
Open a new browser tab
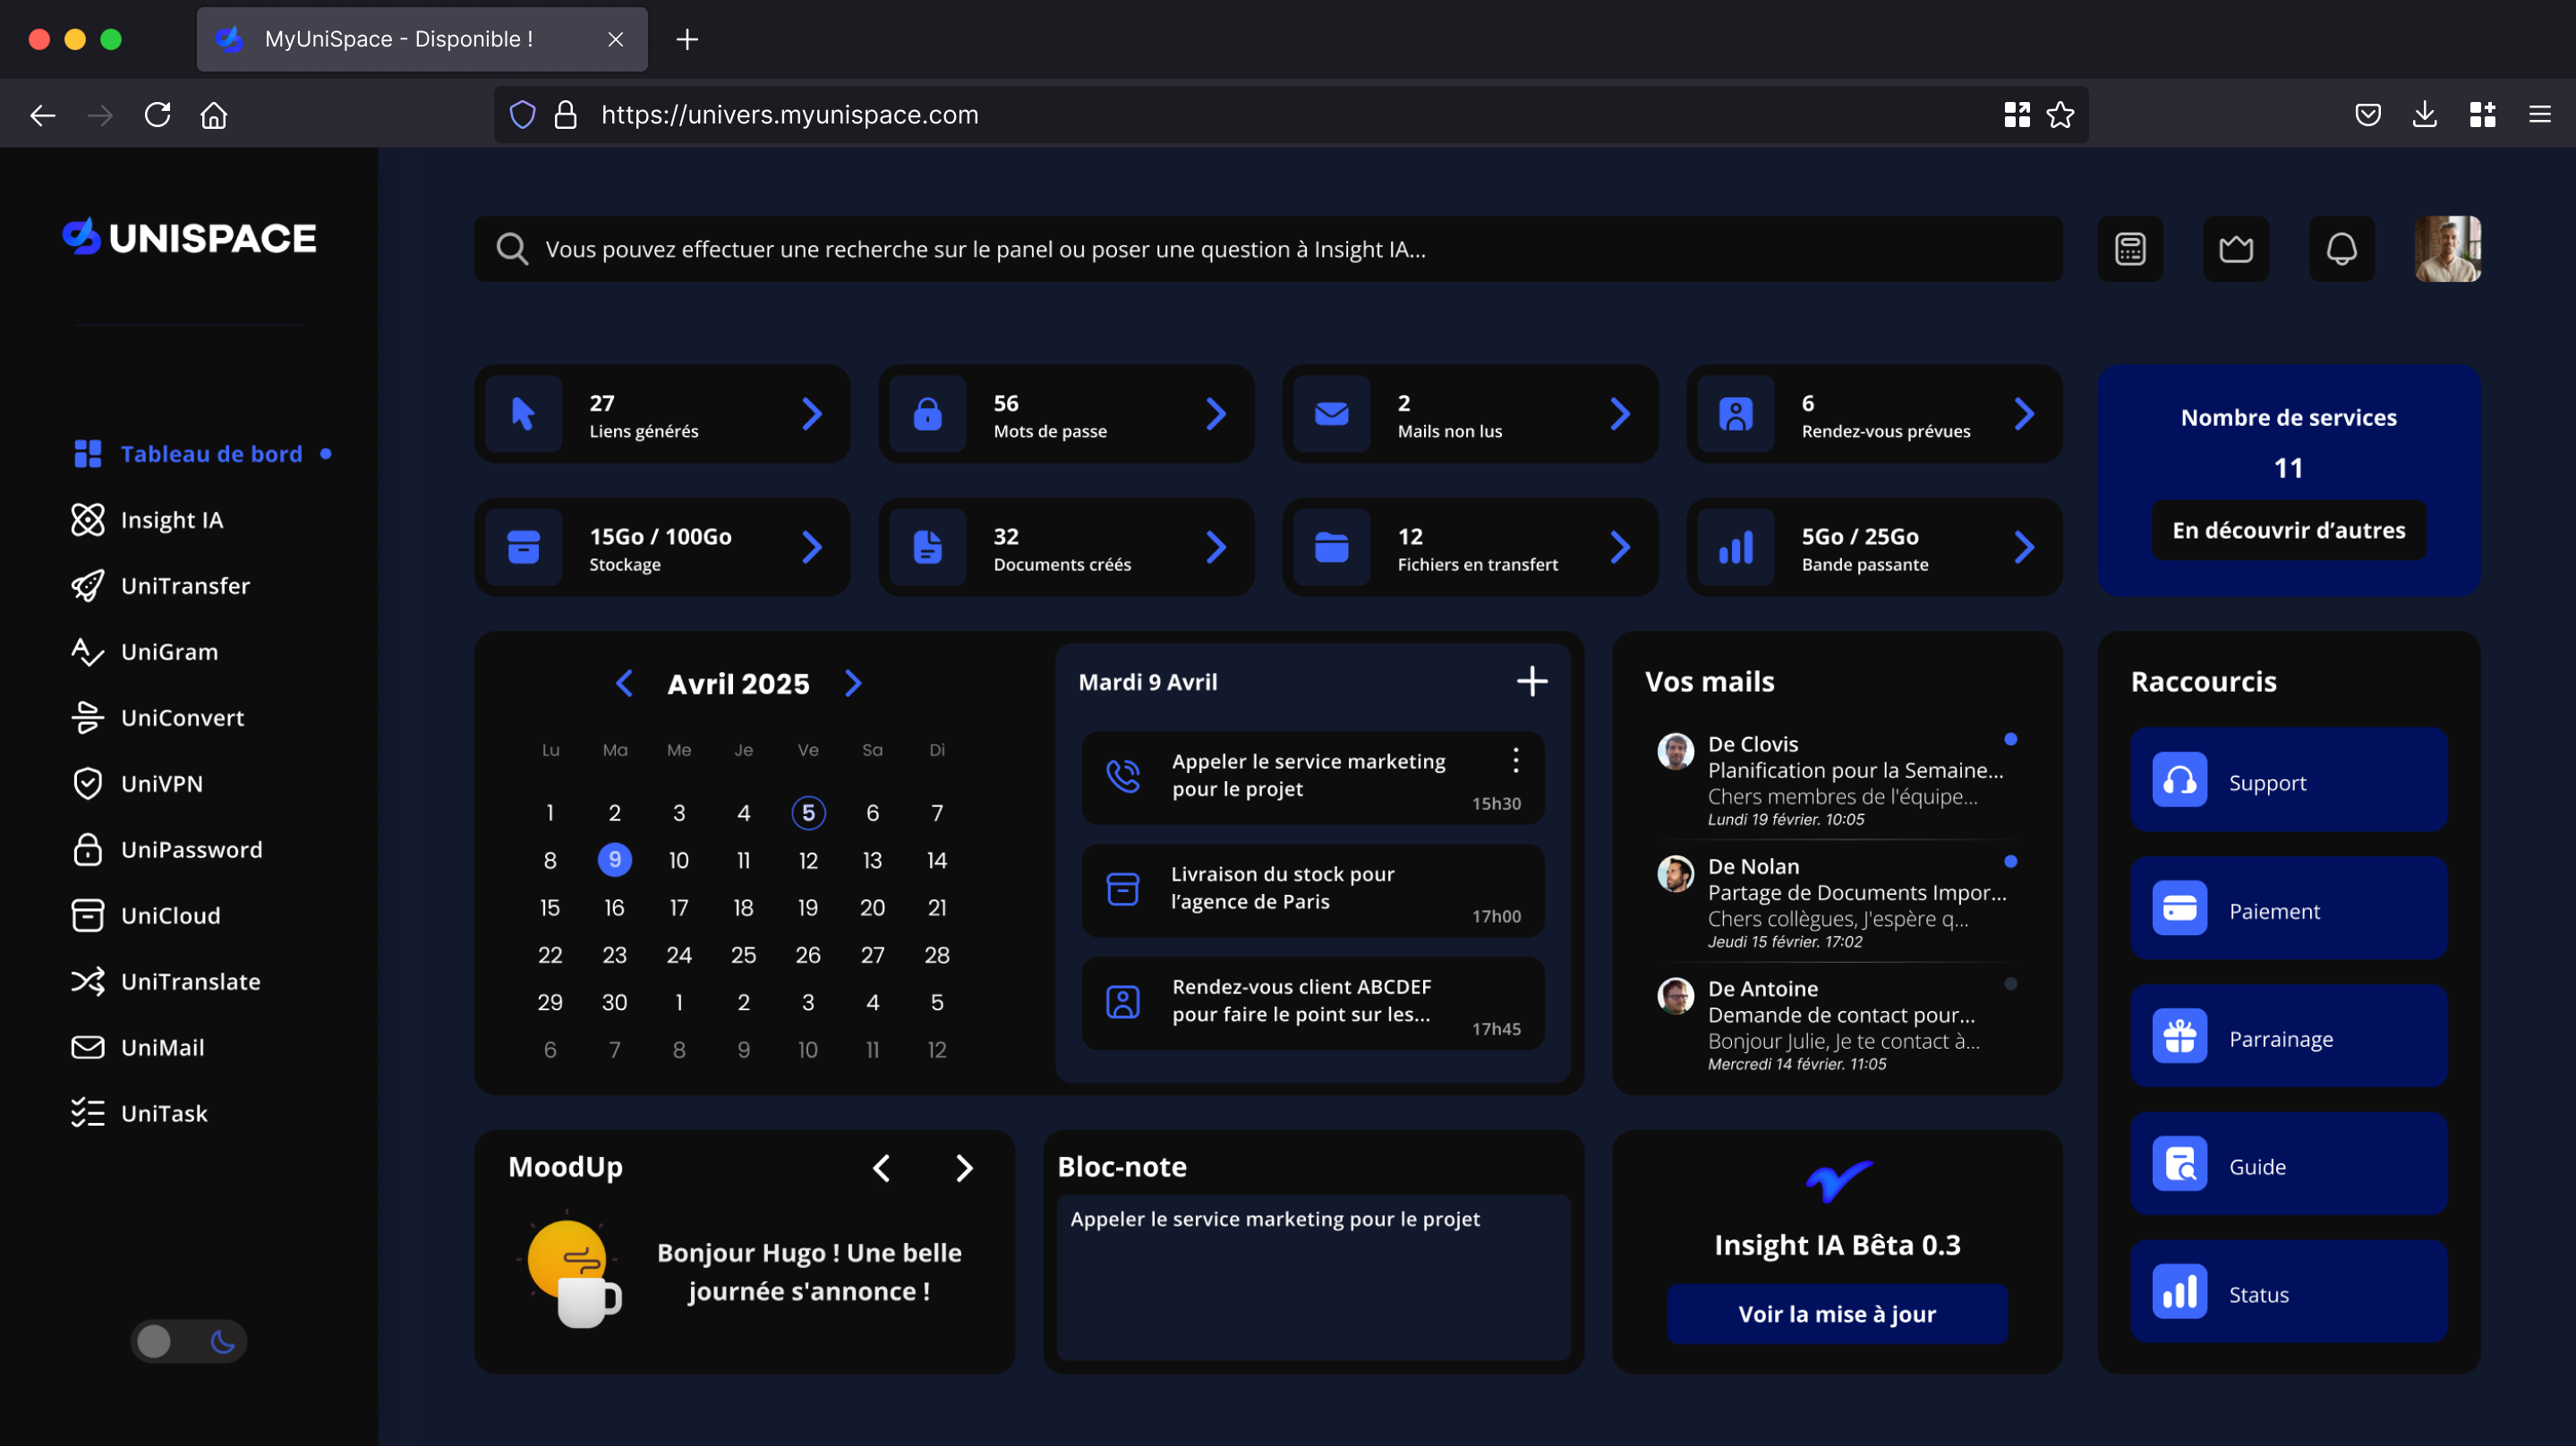687,39
